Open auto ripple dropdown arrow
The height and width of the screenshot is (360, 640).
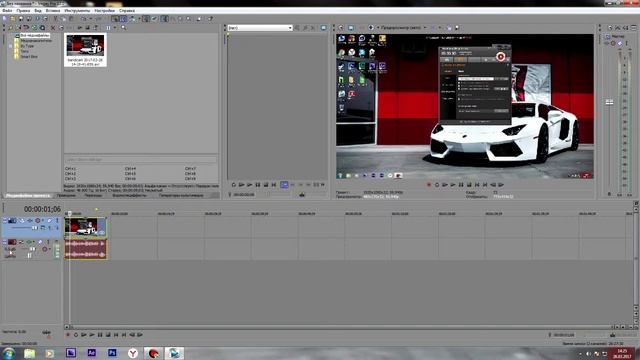(139, 19)
